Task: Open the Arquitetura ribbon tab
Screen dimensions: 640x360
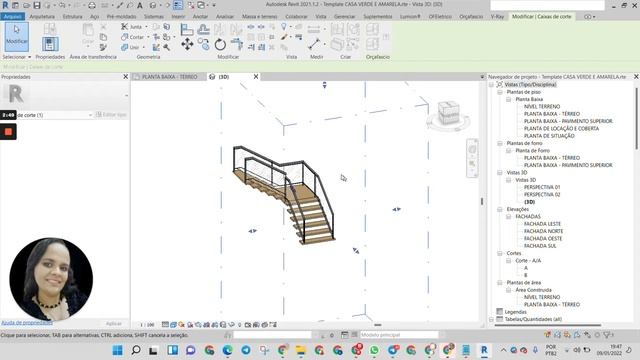Action: [x=42, y=16]
